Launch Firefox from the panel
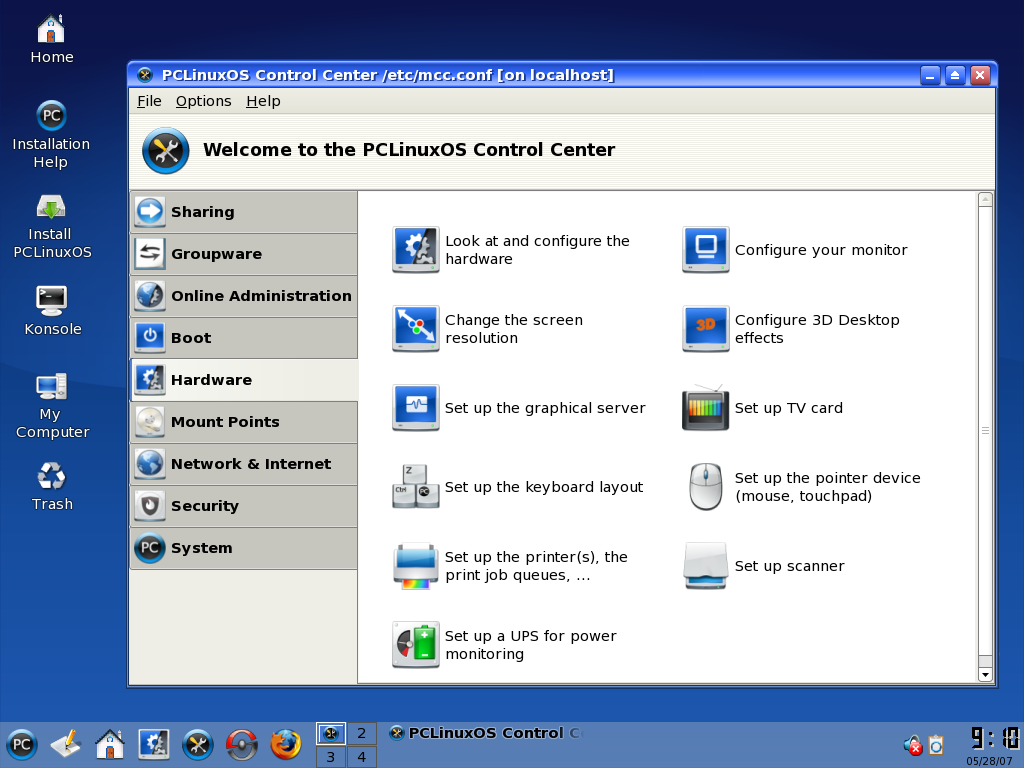The height and width of the screenshot is (768, 1024). (x=286, y=744)
